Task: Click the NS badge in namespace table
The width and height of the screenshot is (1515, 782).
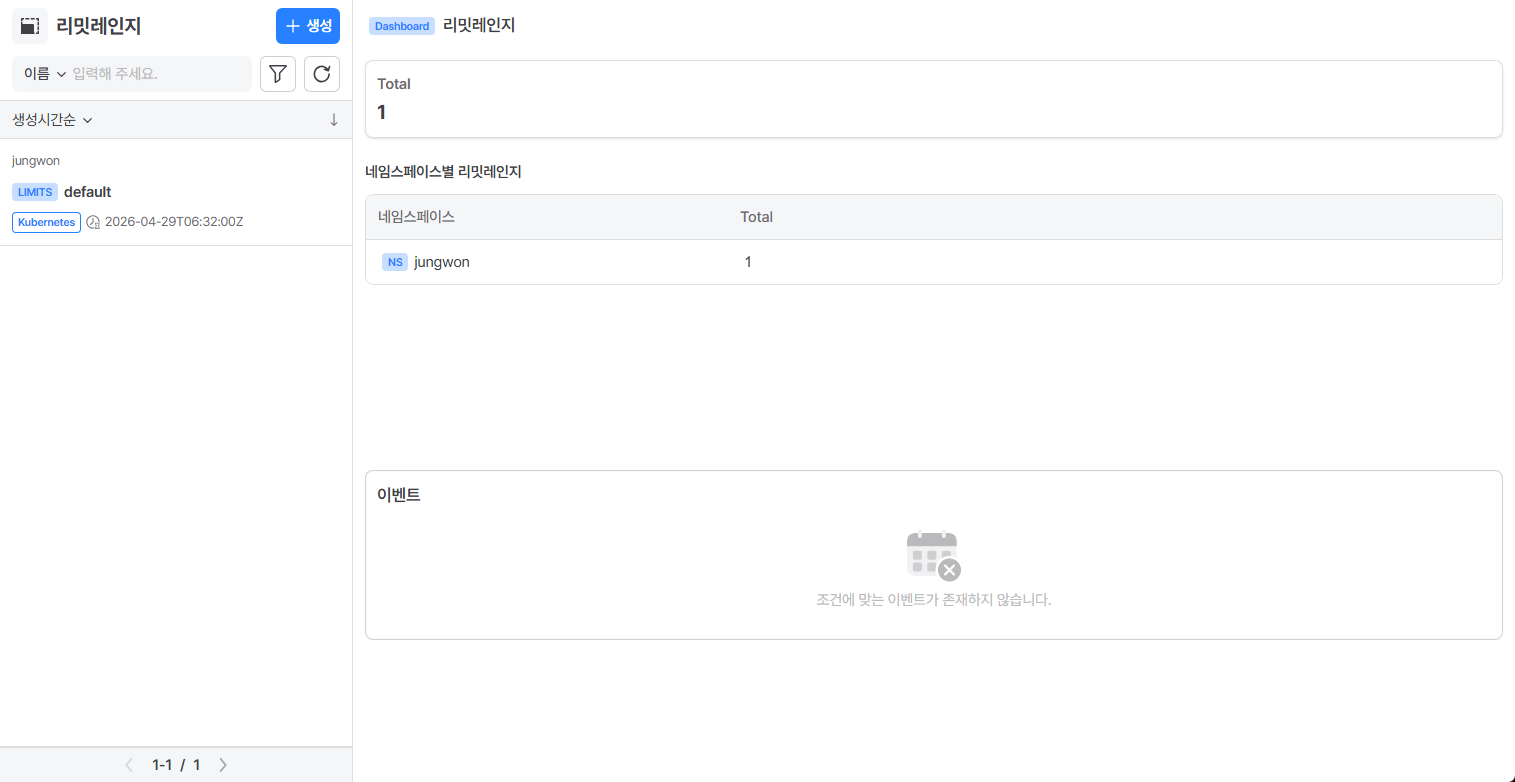Action: click(395, 262)
